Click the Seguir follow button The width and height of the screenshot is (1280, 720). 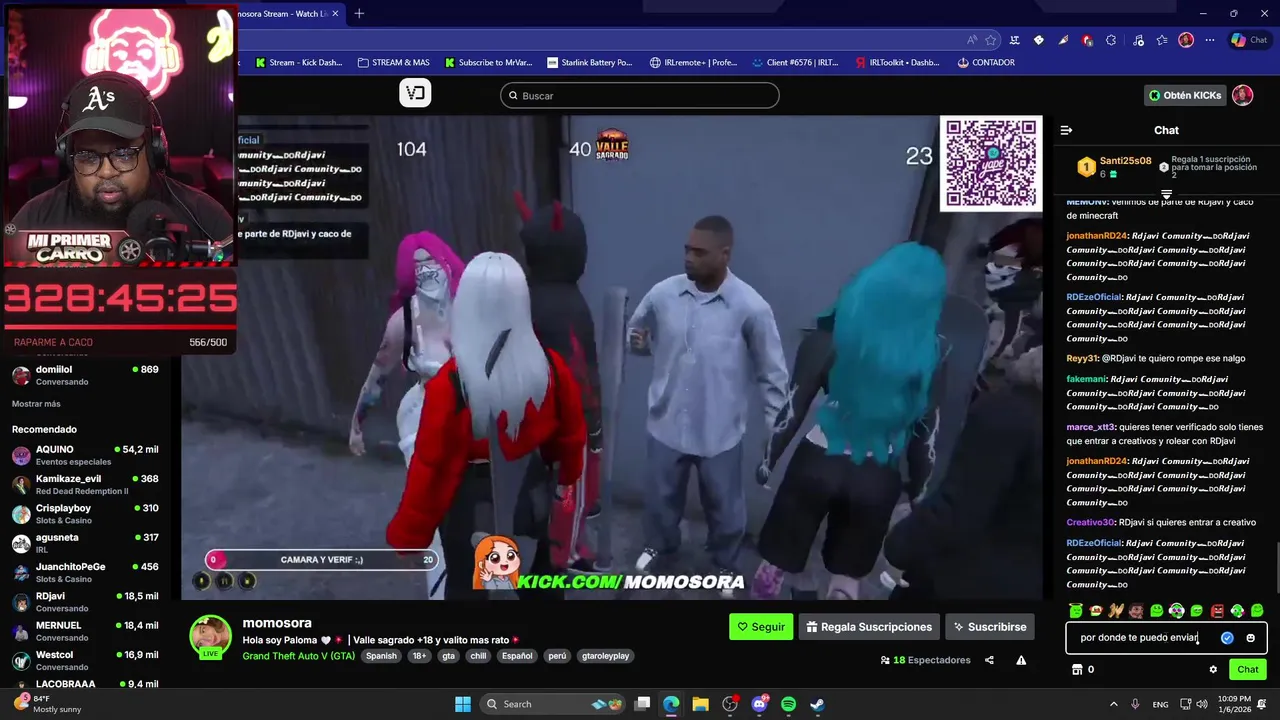click(761, 627)
